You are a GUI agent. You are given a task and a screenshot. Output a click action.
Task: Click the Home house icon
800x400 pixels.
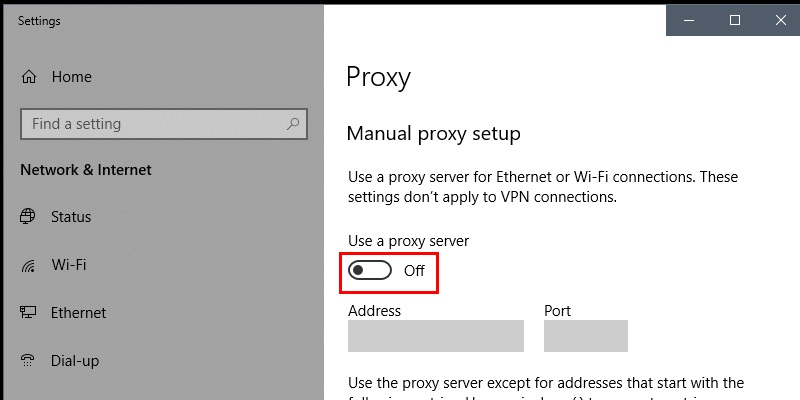point(29,77)
